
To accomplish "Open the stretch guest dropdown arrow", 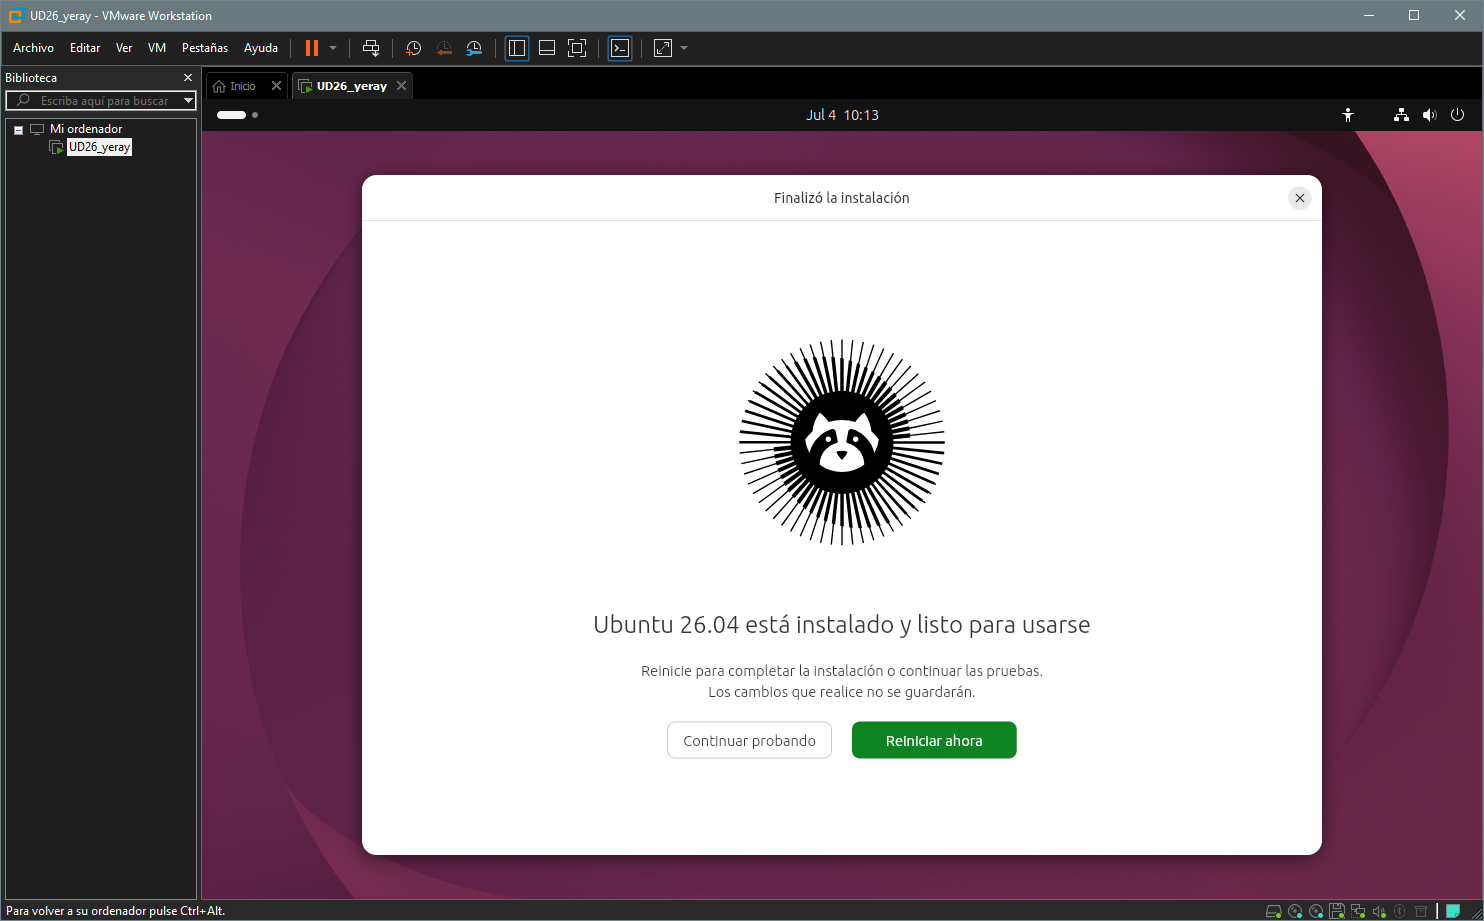I will click(684, 48).
